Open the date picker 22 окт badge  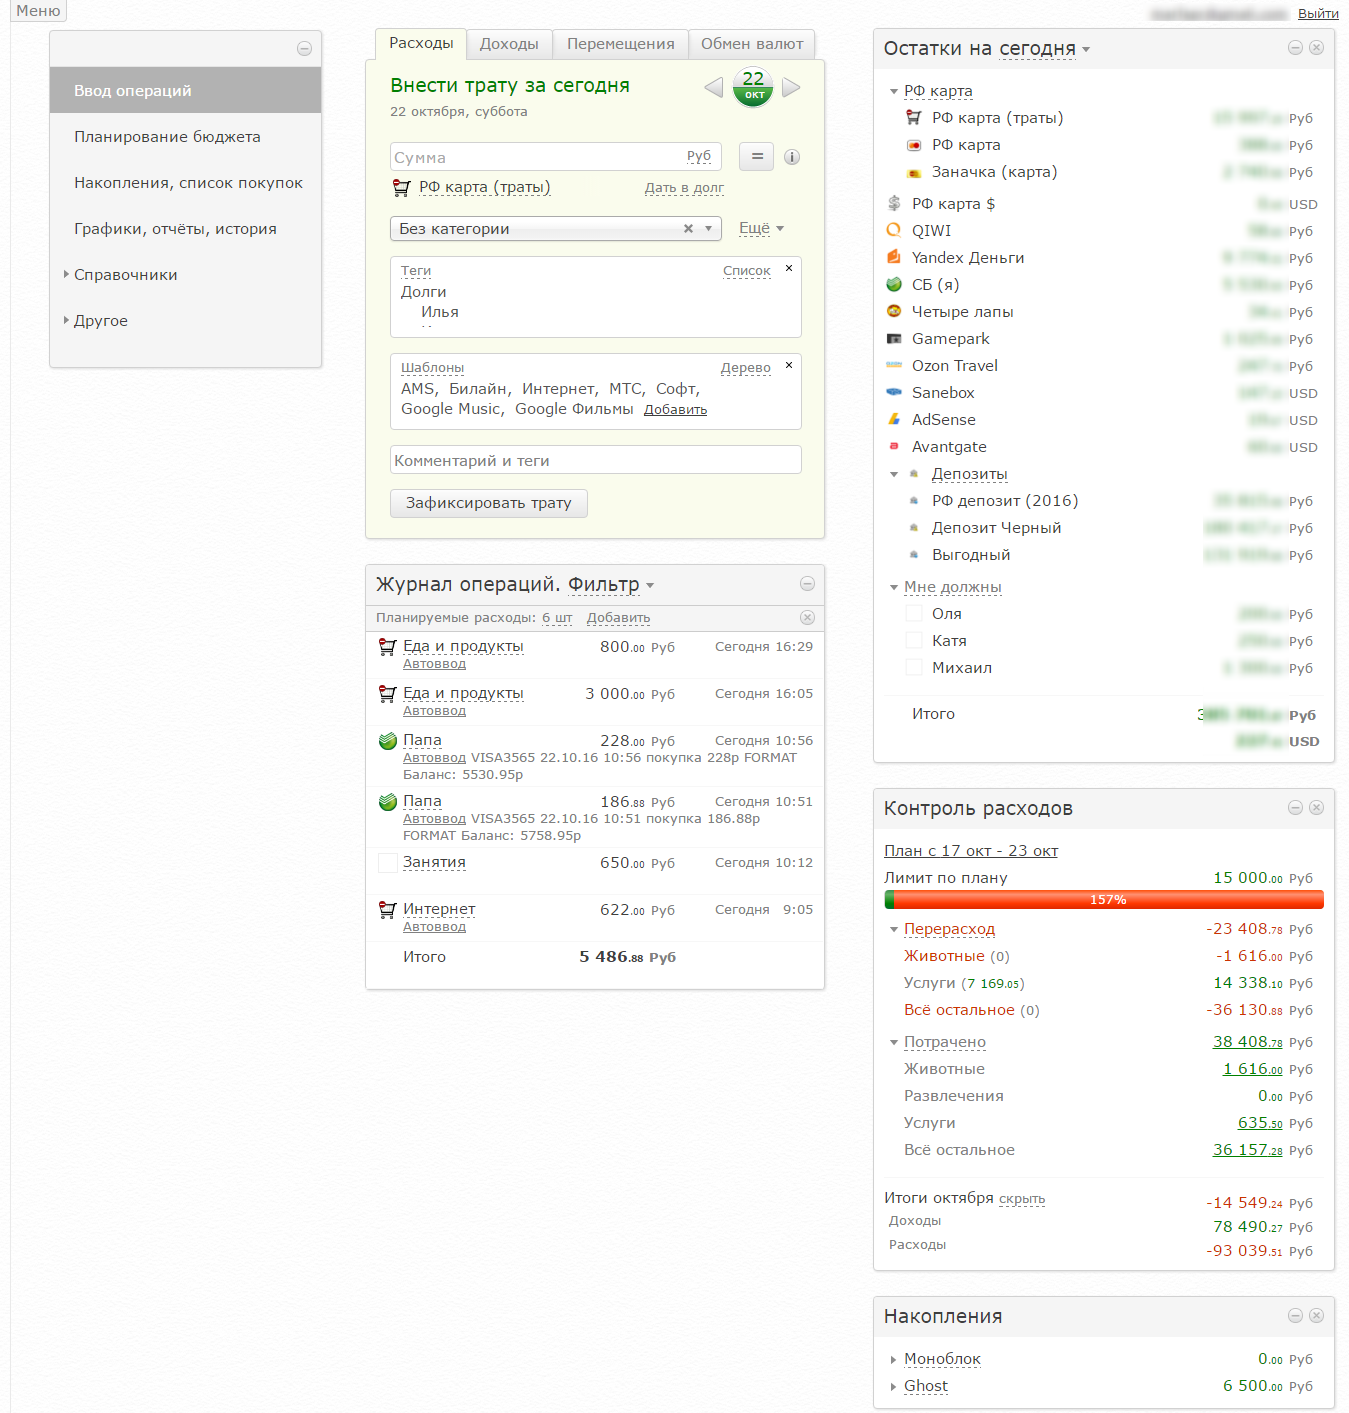(753, 86)
